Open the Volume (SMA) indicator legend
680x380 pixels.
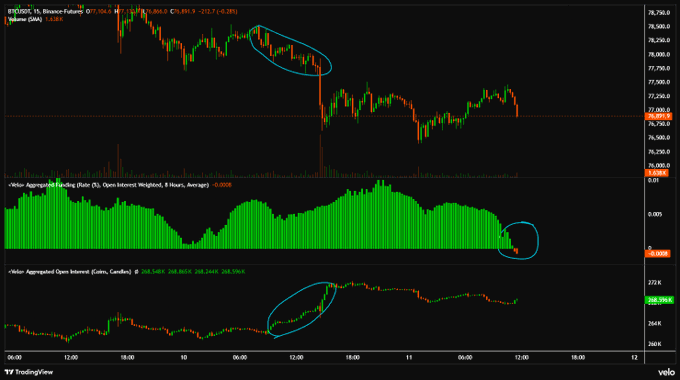(x=25, y=20)
